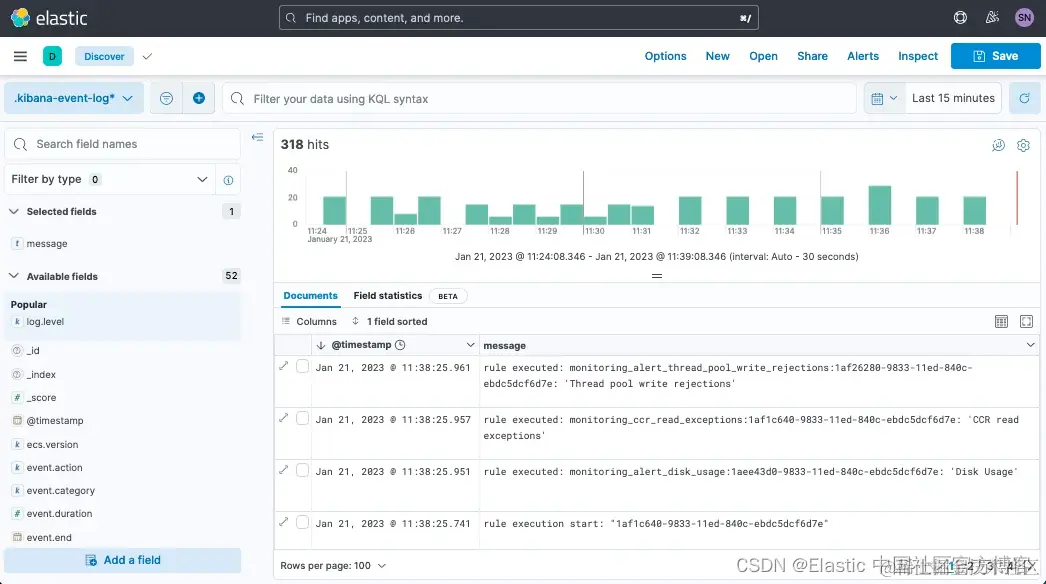This screenshot has height=584, width=1046.
Task: Click the edit visualization icon beside the gear
Action: tap(999, 145)
